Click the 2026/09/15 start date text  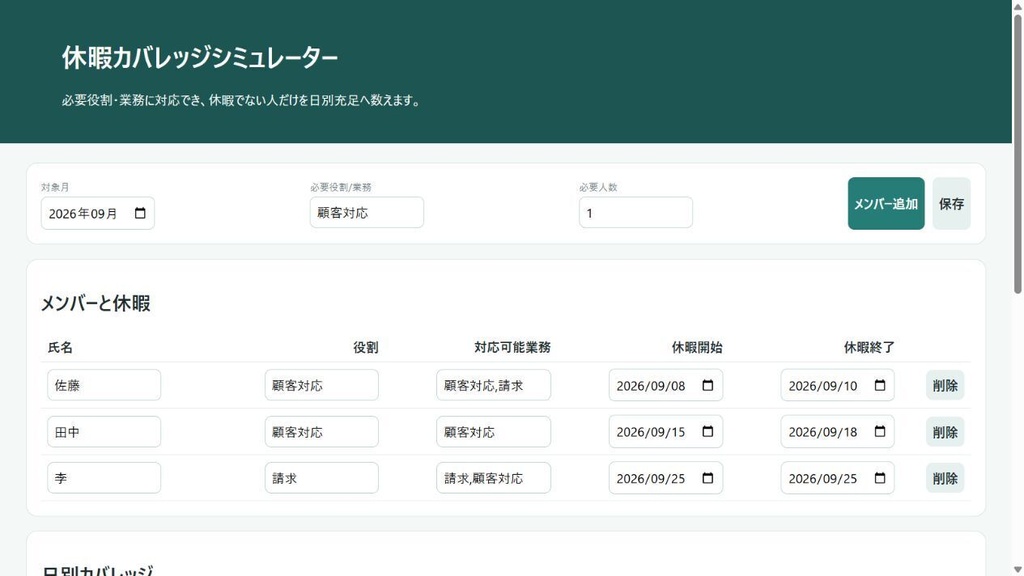(x=650, y=432)
